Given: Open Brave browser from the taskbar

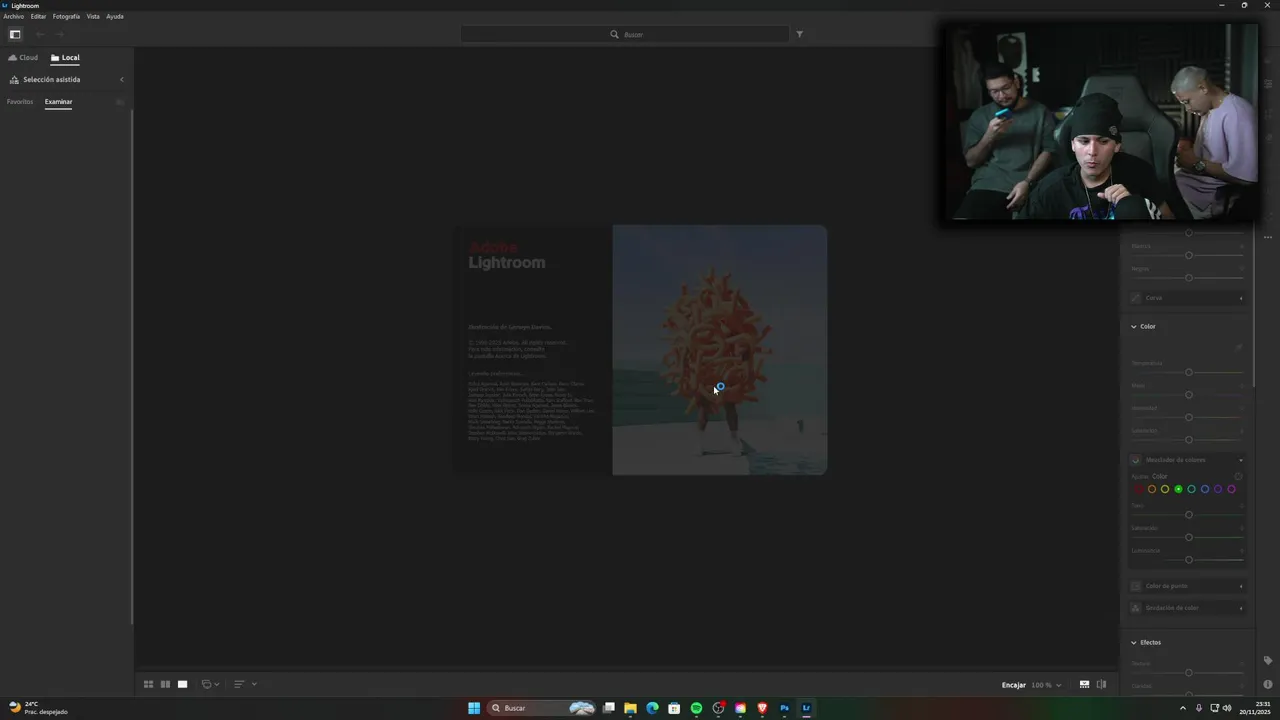Looking at the screenshot, I should (x=762, y=708).
